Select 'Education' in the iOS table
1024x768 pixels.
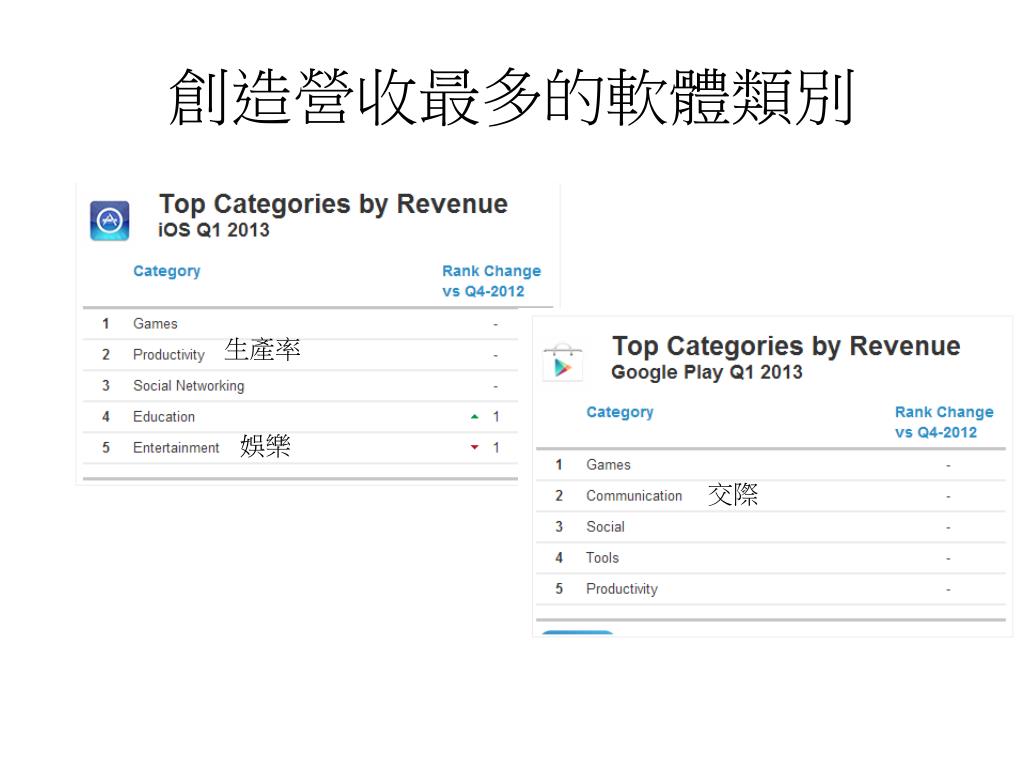click(x=164, y=417)
